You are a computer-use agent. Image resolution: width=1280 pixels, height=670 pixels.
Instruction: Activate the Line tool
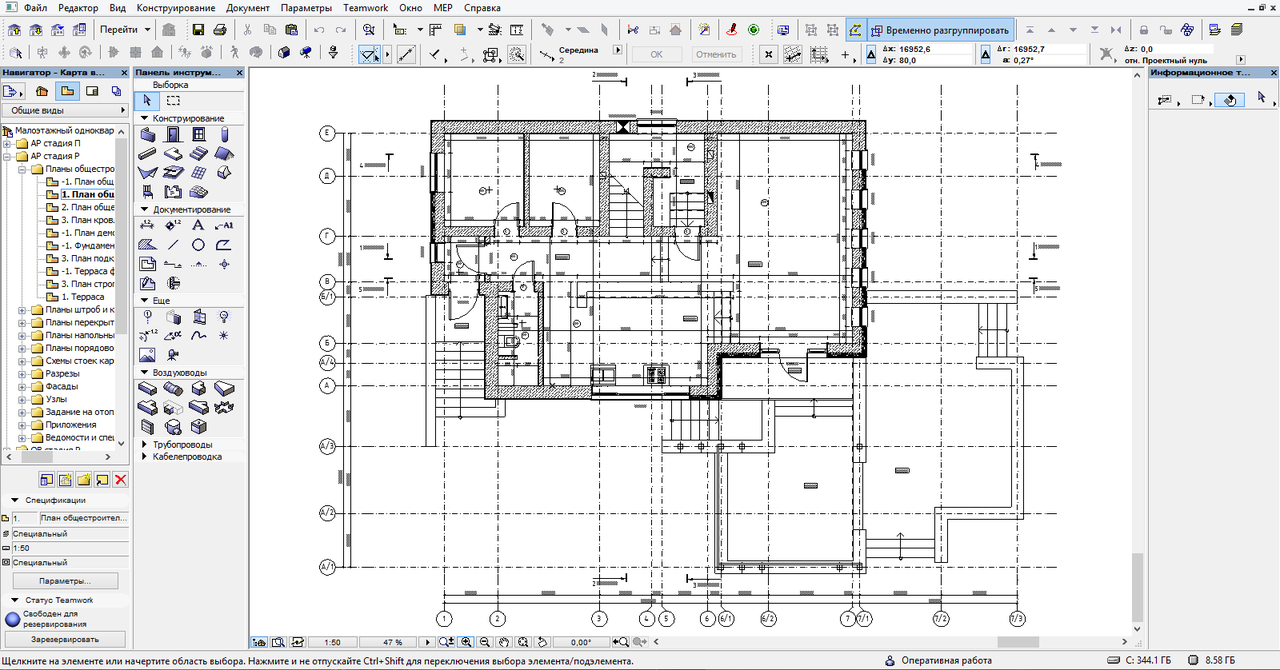(173, 245)
